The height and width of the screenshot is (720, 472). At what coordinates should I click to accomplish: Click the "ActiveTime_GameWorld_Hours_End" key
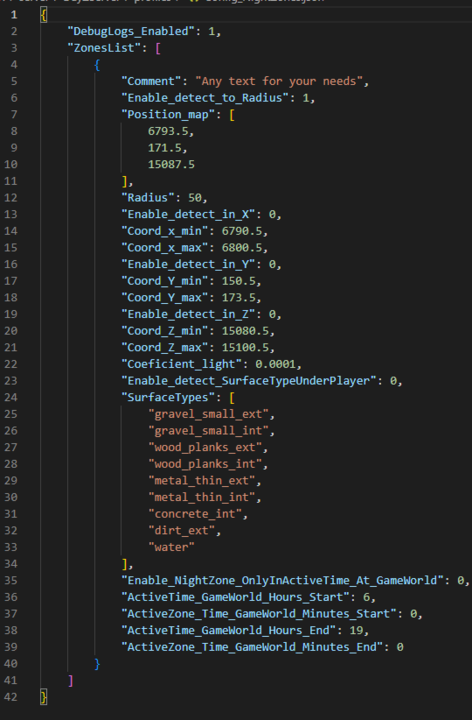click(x=229, y=630)
